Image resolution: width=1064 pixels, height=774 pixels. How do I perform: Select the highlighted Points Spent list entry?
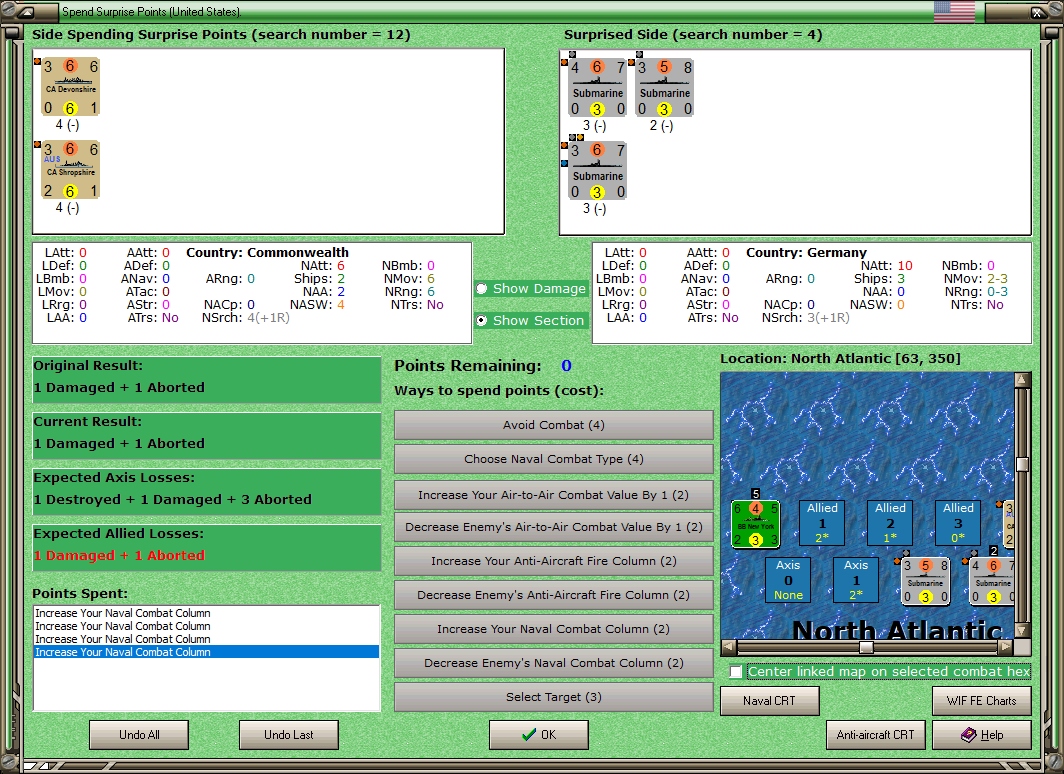coord(206,652)
